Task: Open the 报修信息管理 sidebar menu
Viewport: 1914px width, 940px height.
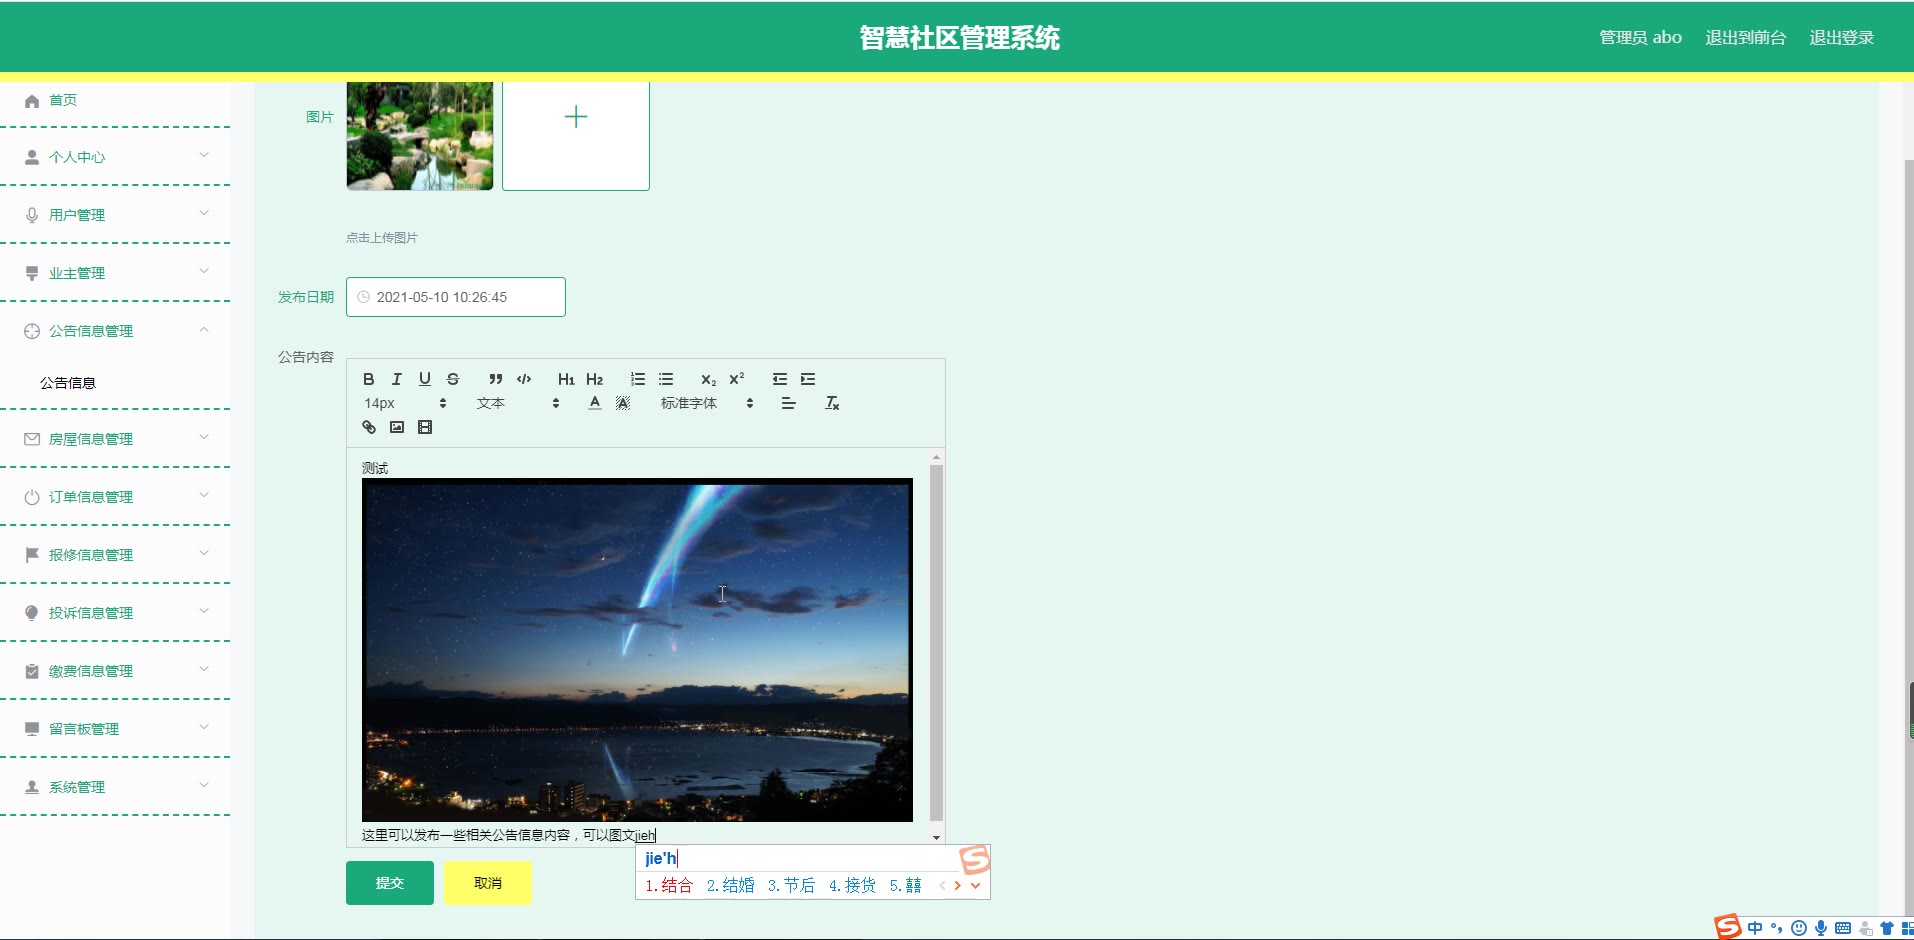Action: tap(115, 555)
